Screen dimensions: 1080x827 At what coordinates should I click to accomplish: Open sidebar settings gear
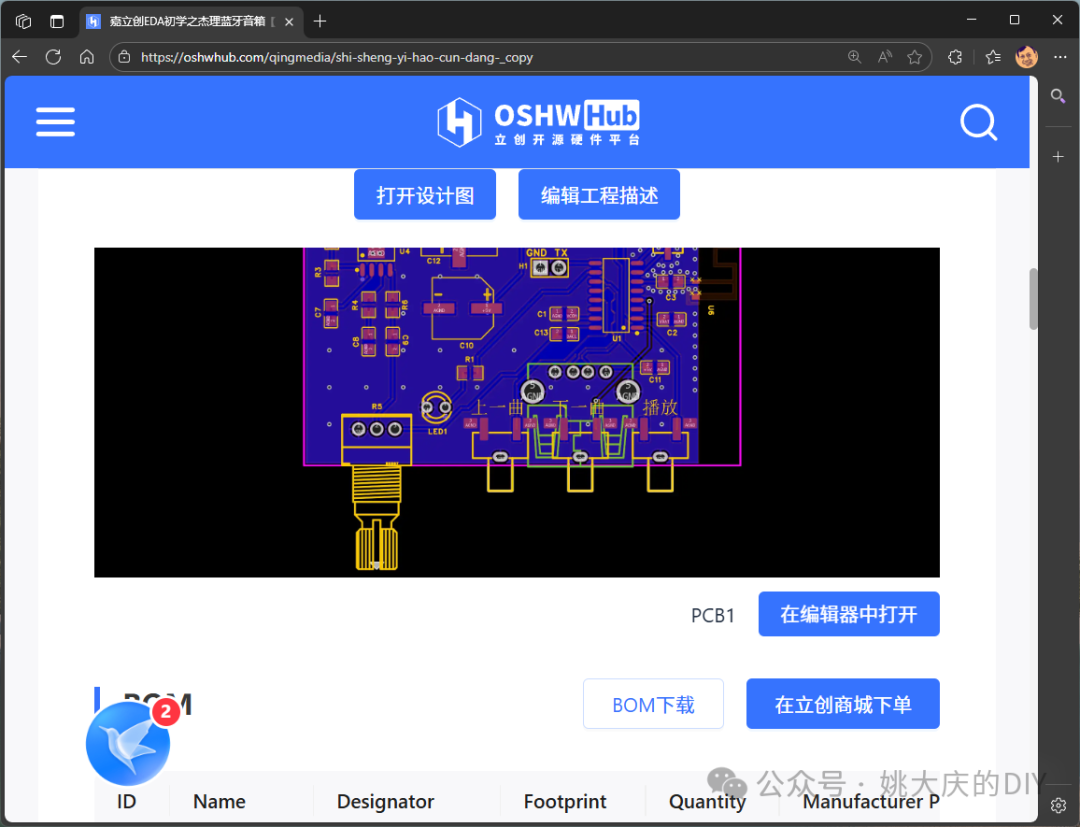1058,805
